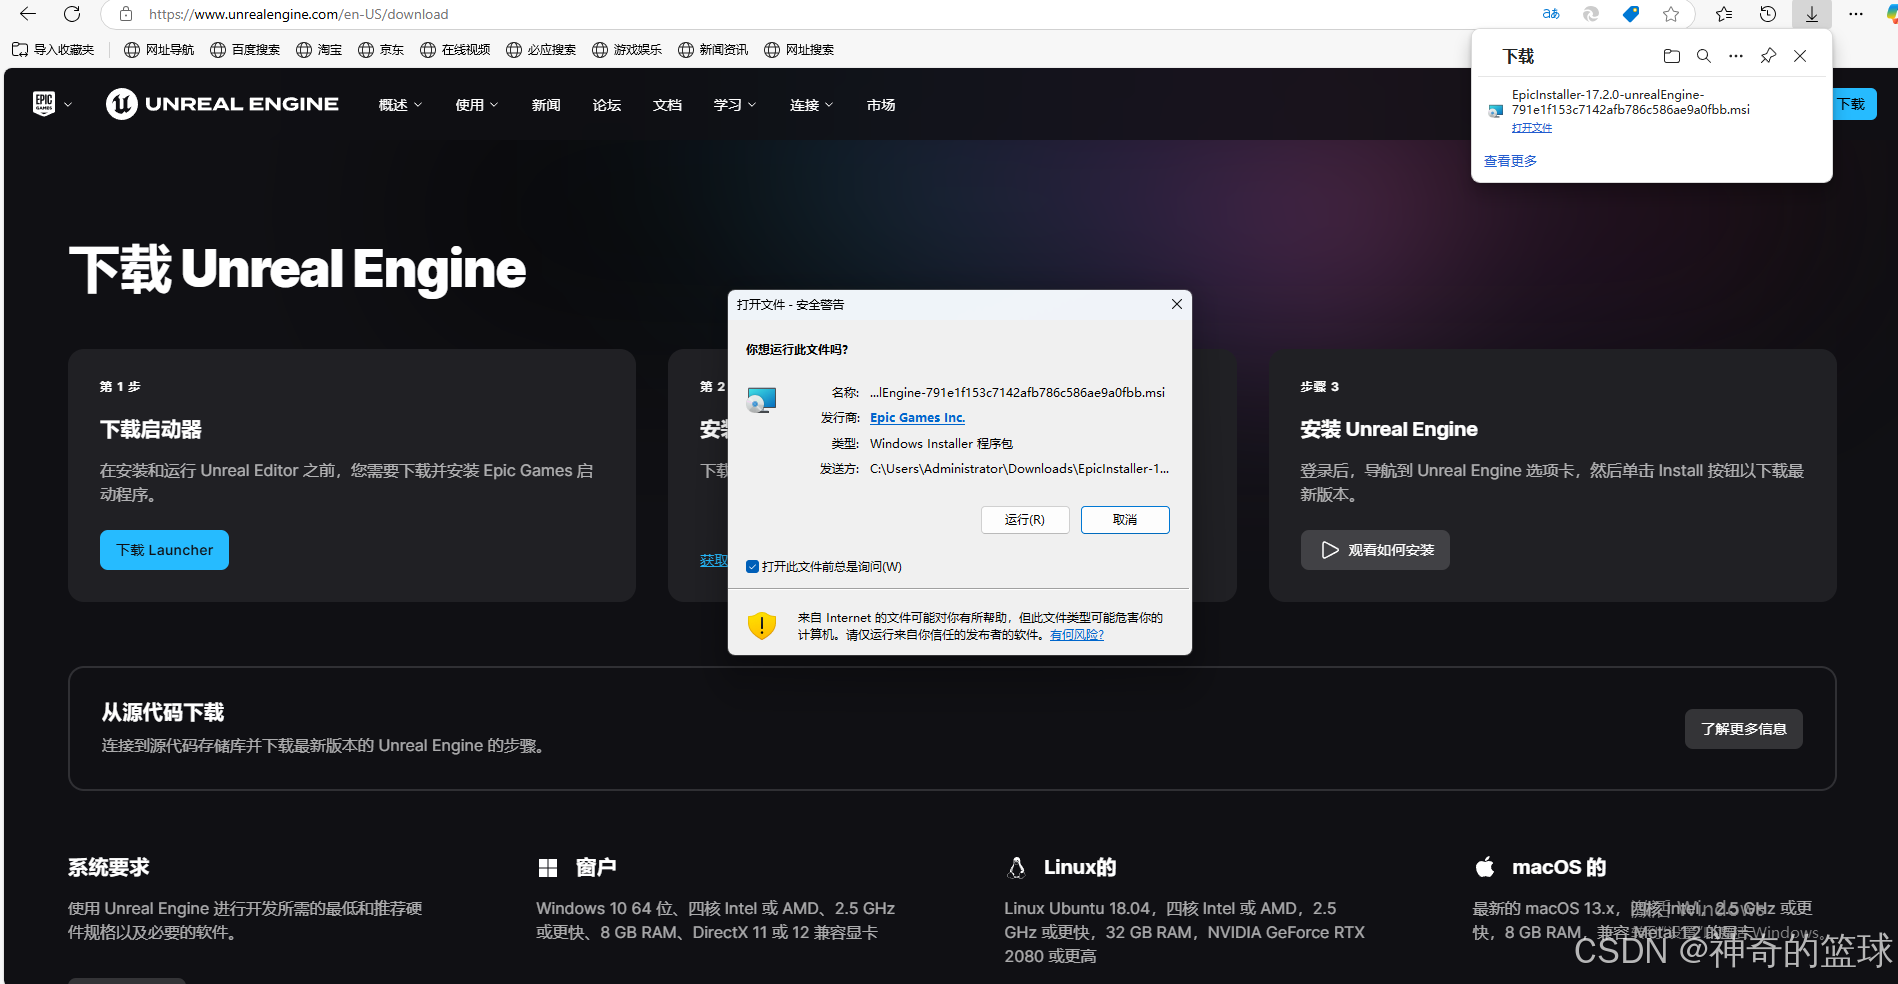Viewport: 1898px width, 984px height.
Task: Reload the page with the refresh icon
Action: point(72,14)
